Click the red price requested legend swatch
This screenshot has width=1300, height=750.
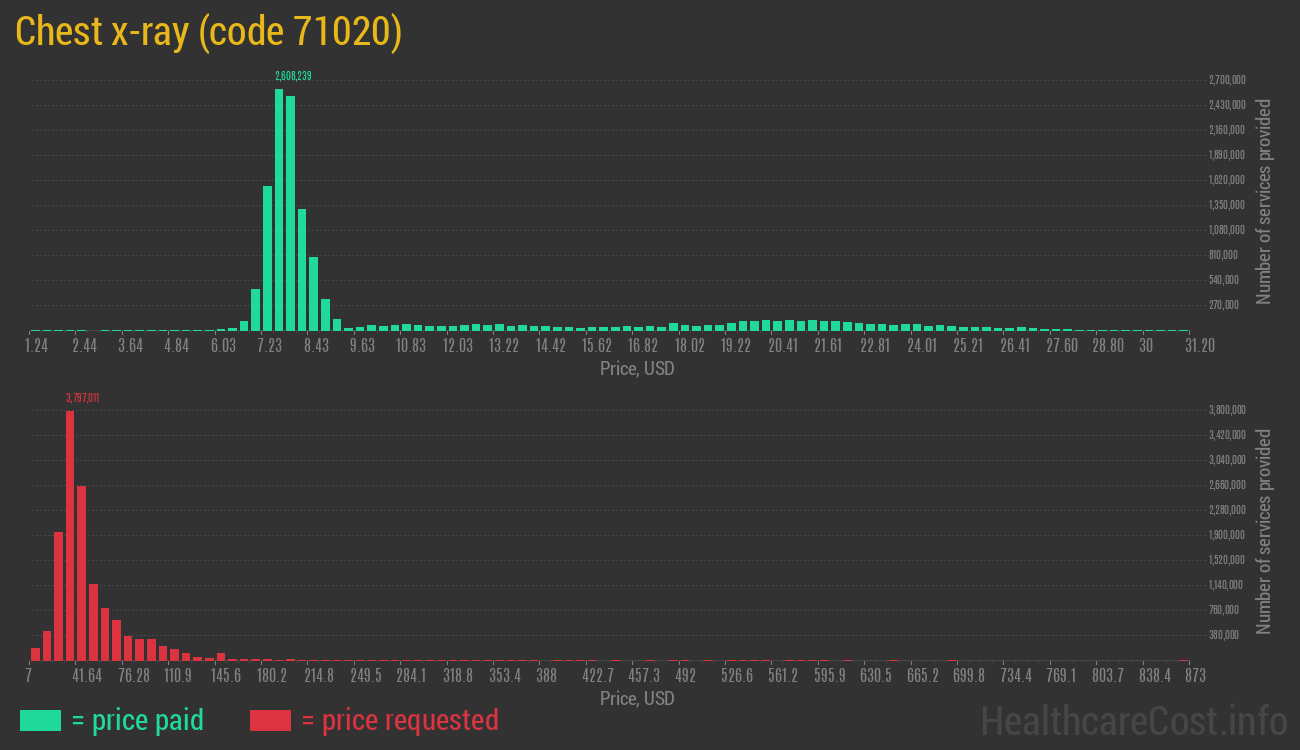270,720
